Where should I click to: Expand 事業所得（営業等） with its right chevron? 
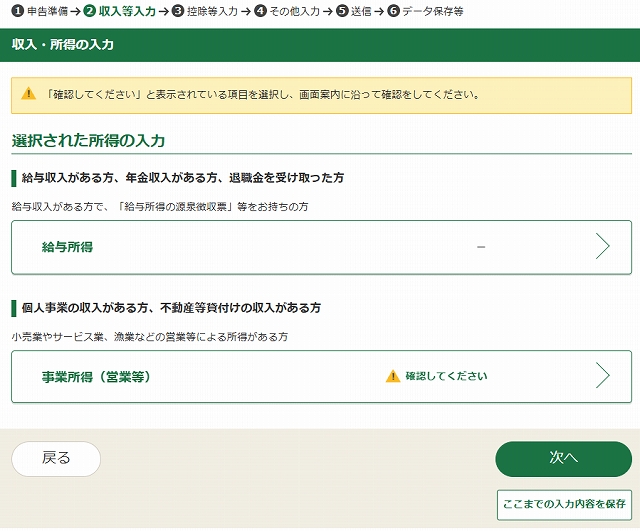(x=602, y=376)
